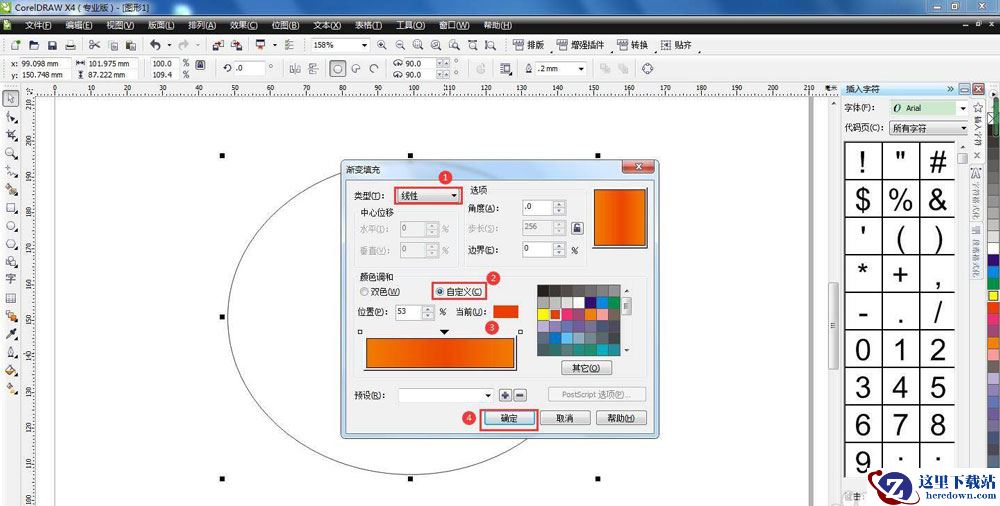Open the 位图 menu
1000x506 pixels.
click(x=285, y=26)
